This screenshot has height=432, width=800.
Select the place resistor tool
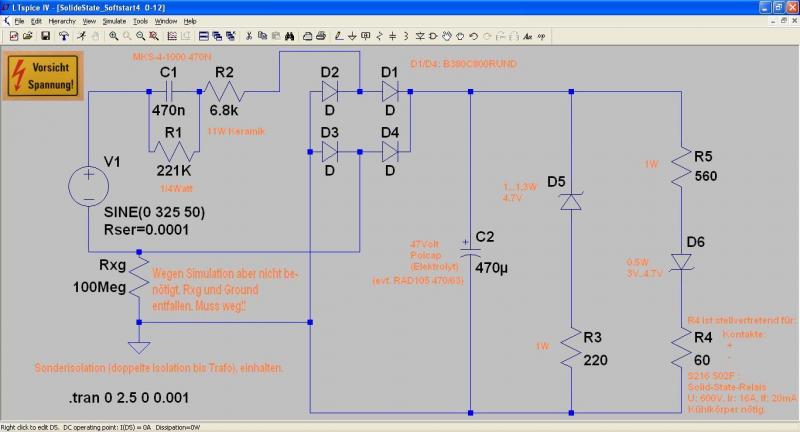pyautogui.click(x=379, y=36)
